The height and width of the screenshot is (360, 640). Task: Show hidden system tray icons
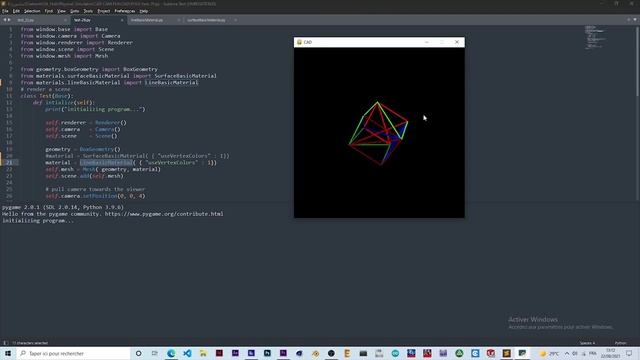[x=567, y=353]
